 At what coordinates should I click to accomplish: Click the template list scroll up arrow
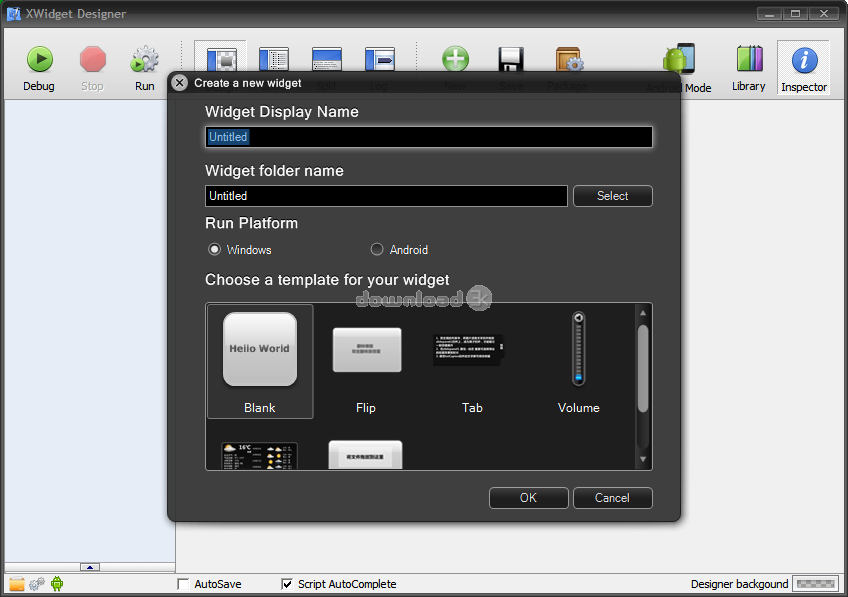(x=643, y=313)
